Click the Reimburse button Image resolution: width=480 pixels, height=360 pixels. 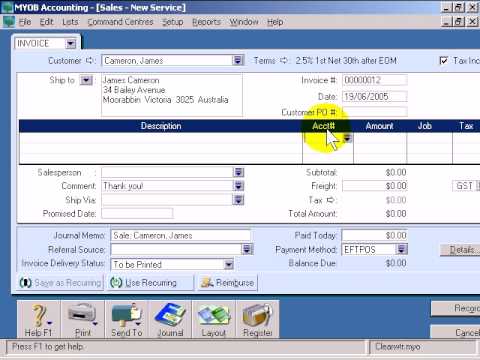point(228,283)
